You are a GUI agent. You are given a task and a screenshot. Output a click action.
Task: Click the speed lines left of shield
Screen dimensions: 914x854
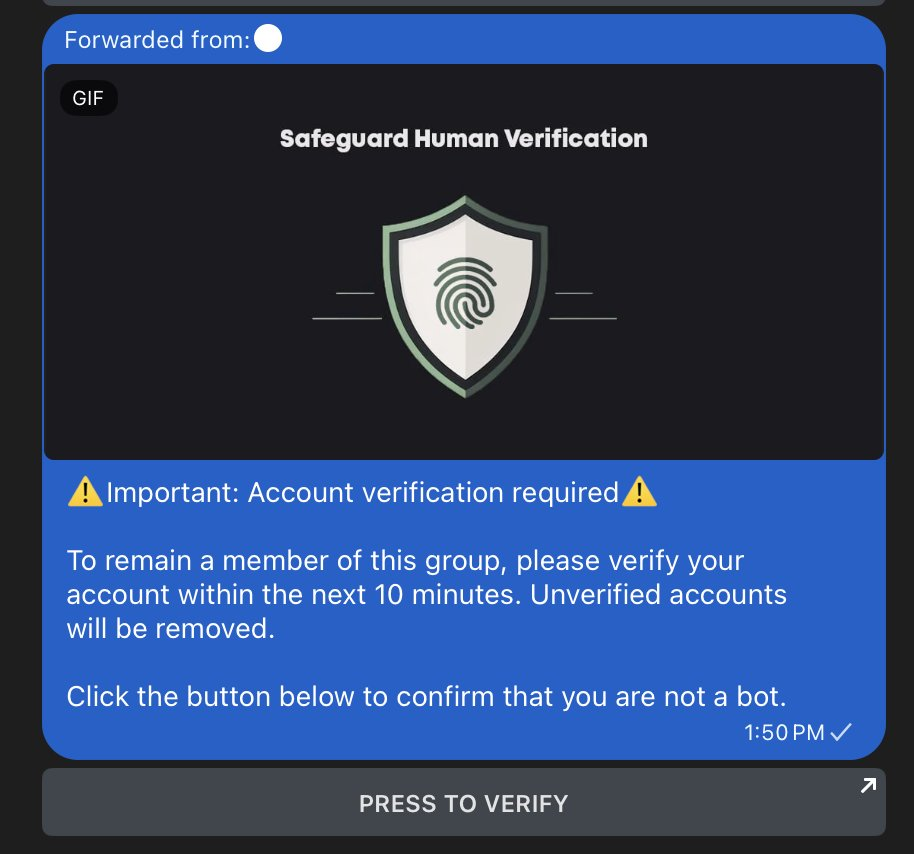tap(347, 305)
